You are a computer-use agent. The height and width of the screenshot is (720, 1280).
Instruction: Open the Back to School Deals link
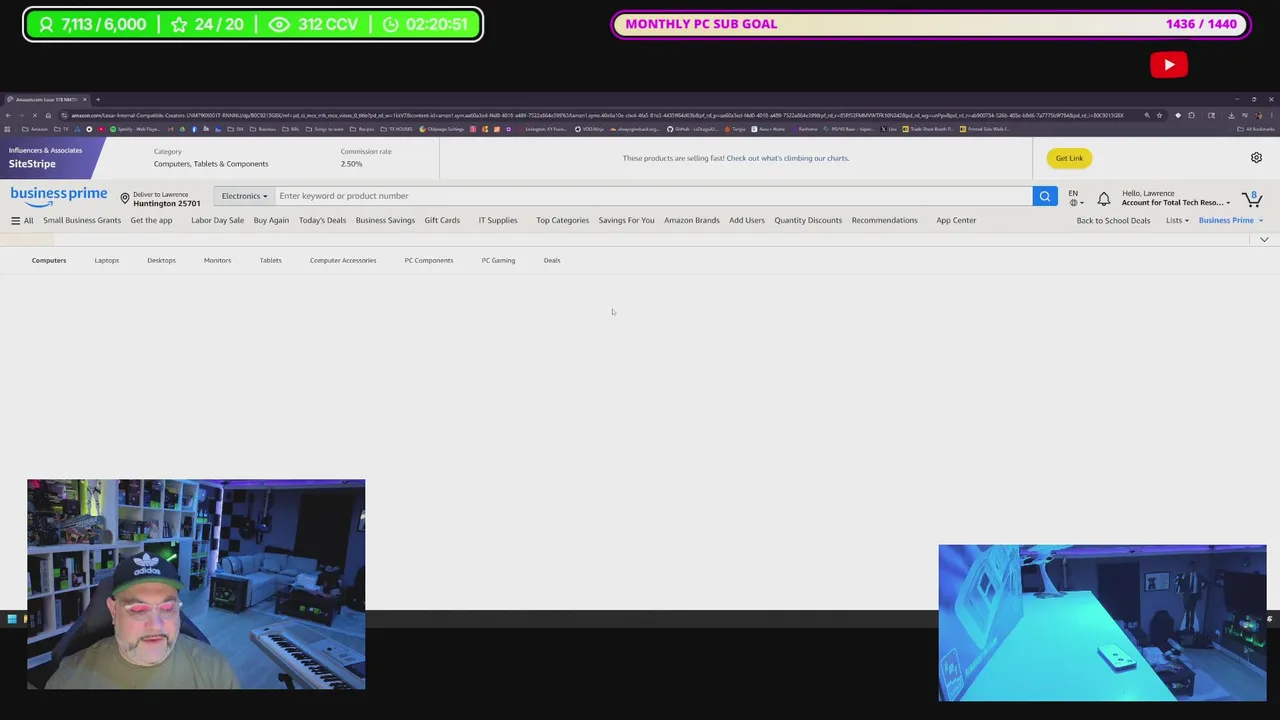pyautogui.click(x=1113, y=220)
